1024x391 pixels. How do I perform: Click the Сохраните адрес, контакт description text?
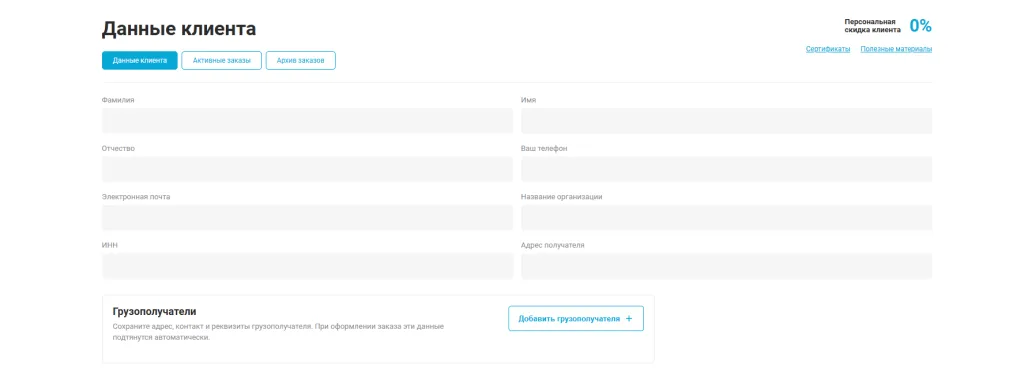[x=278, y=332]
